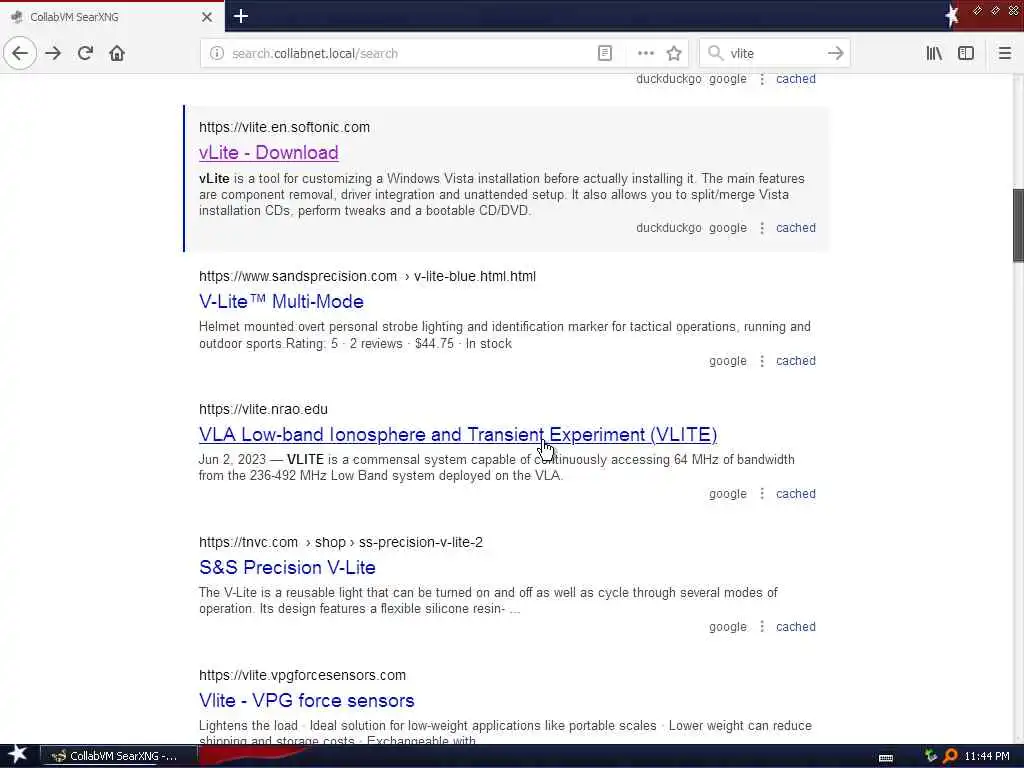
Task: Close the CollabVM SearXNG tab
Action: pyautogui.click(x=206, y=17)
